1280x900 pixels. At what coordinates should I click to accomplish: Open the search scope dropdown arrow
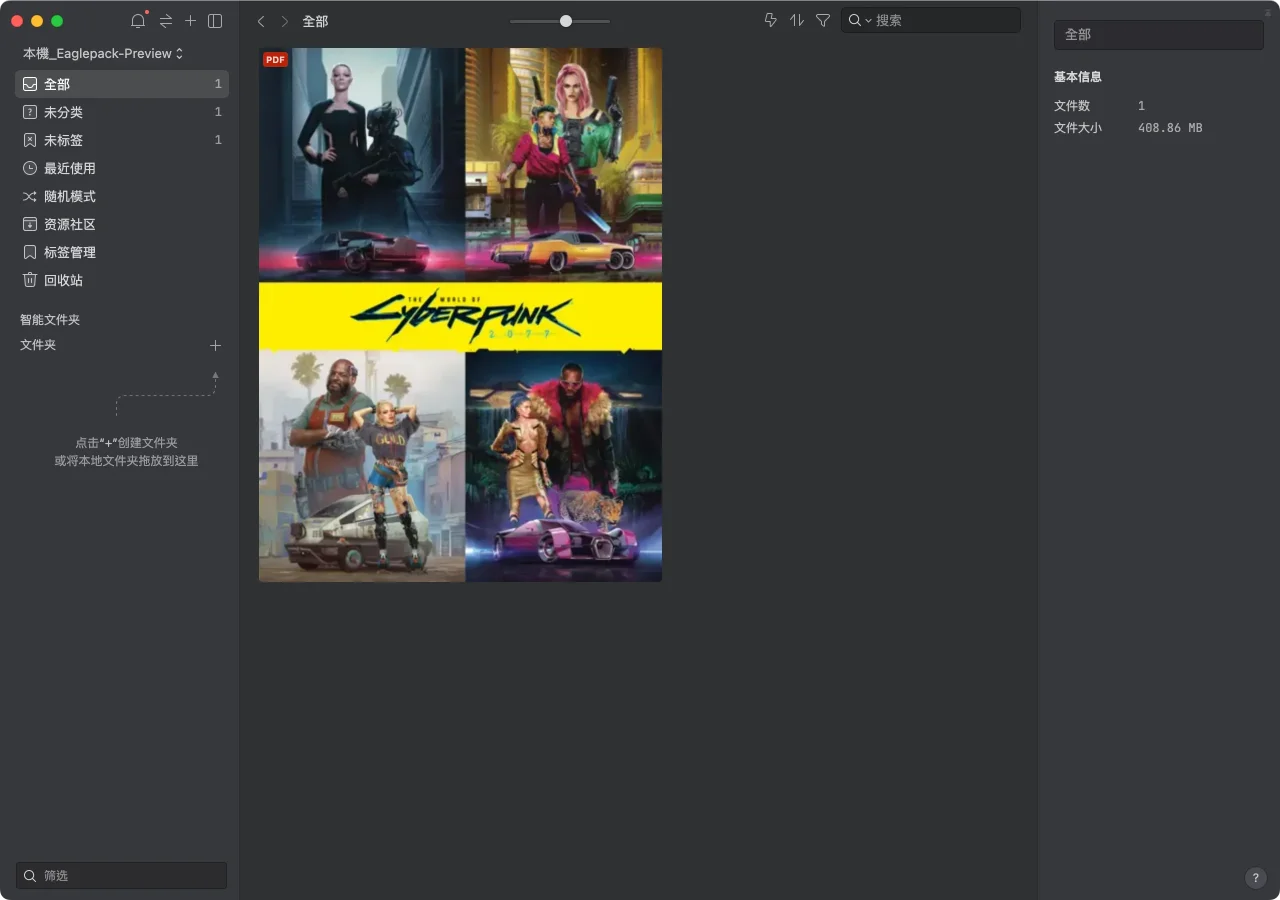pos(868,20)
